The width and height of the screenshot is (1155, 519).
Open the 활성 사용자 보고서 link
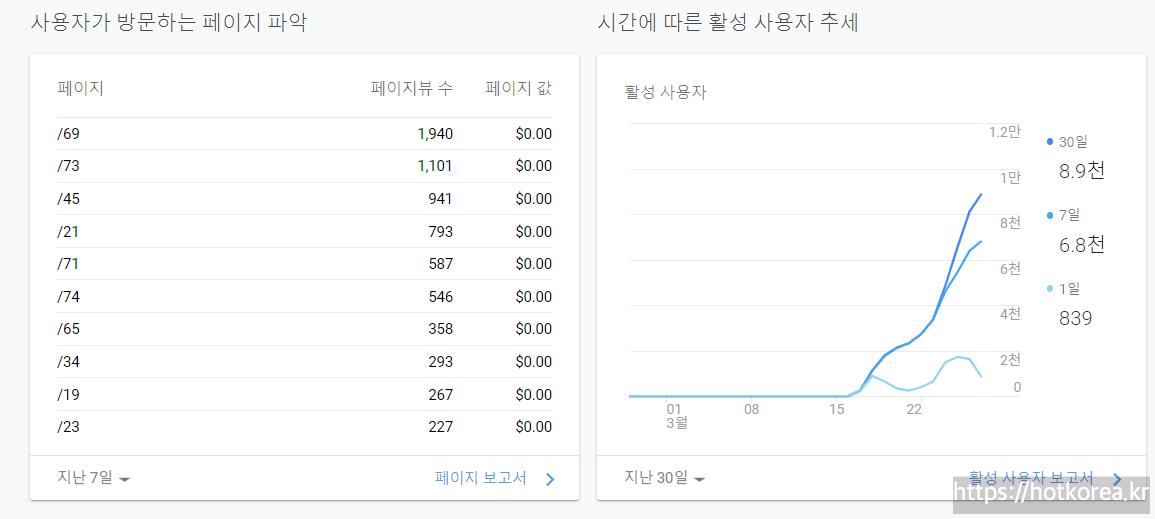click(x=1031, y=478)
